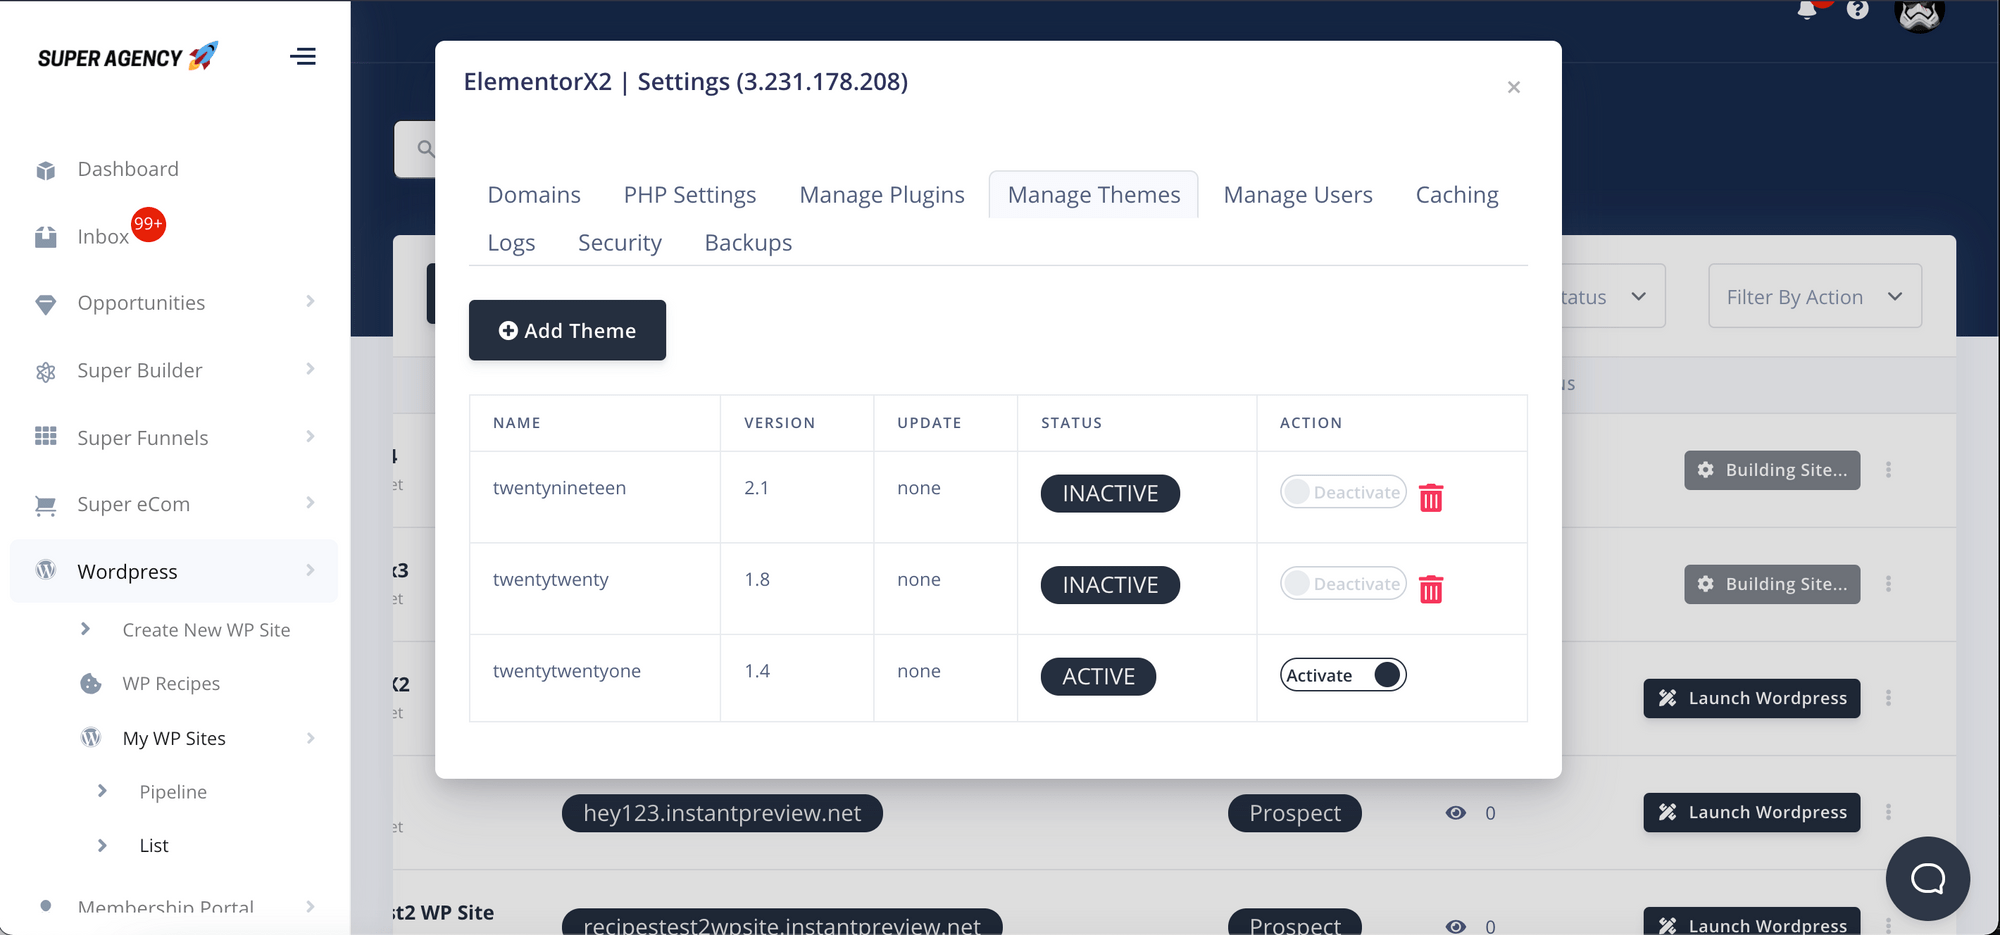Click the Super Agency rocket logo

point(127,57)
